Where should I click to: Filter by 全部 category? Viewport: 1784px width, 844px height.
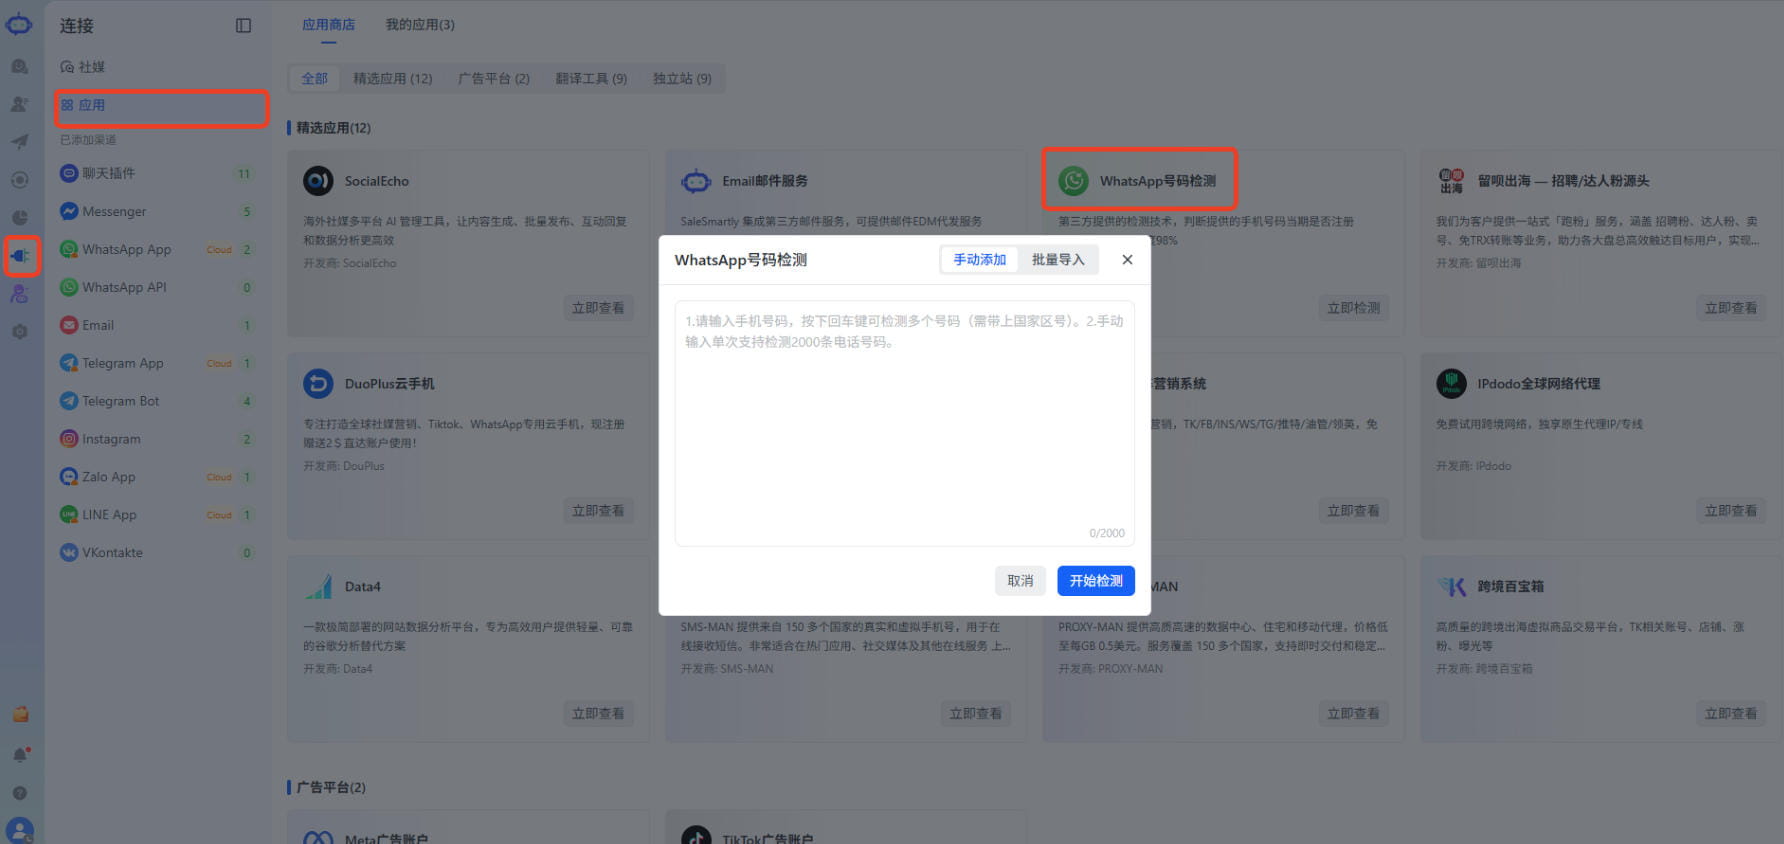coord(315,79)
